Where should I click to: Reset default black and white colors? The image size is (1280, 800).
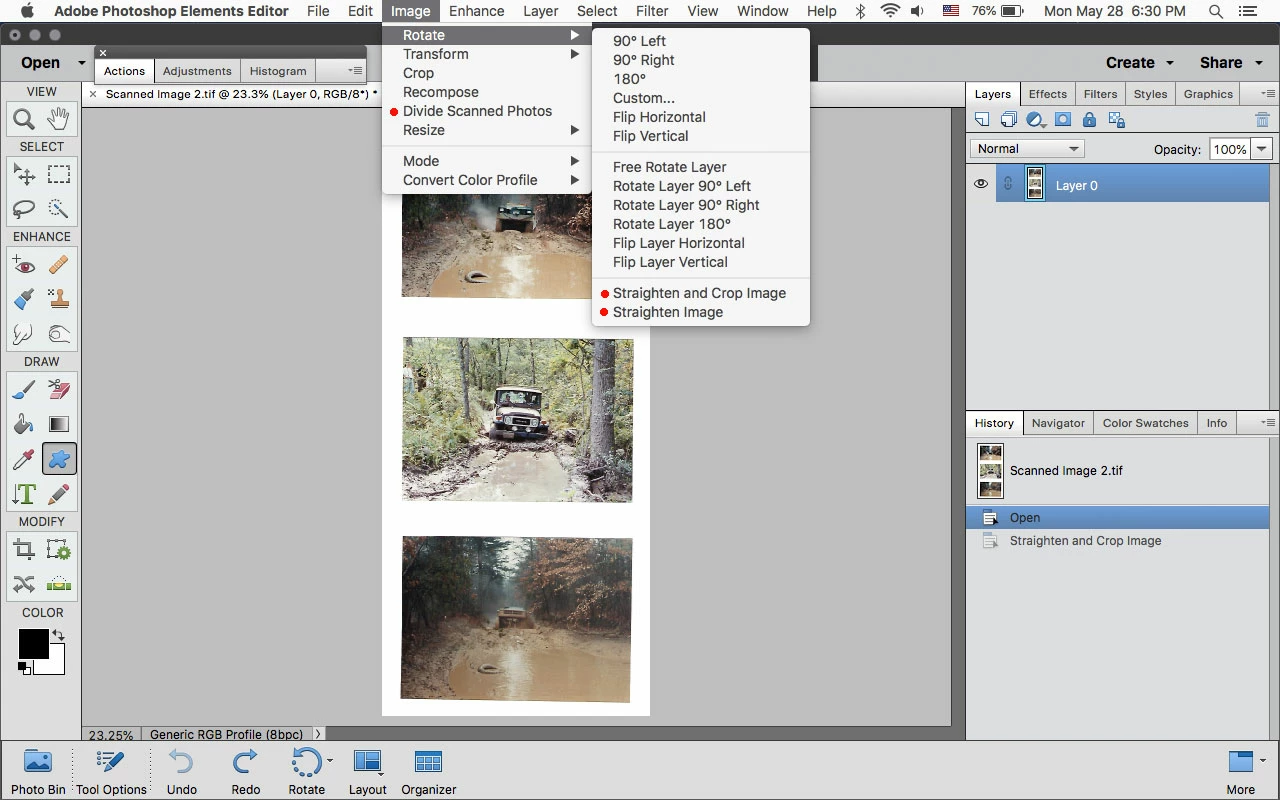point(23,667)
